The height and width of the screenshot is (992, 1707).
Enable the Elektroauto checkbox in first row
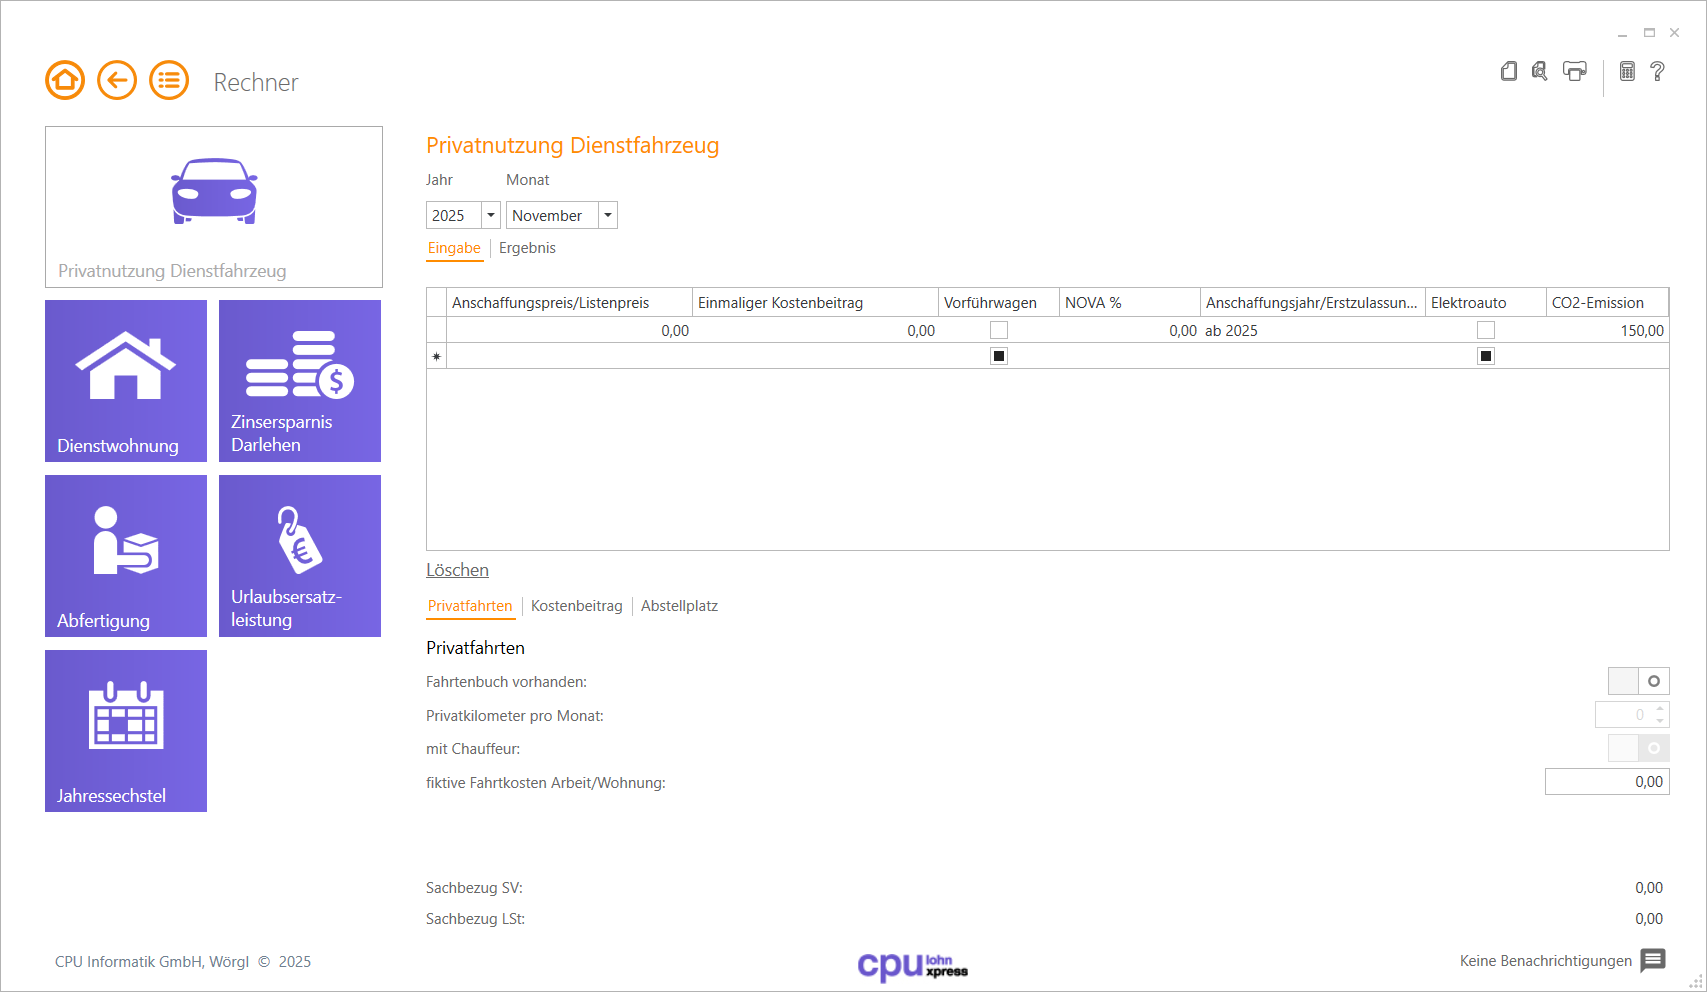point(1486,330)
